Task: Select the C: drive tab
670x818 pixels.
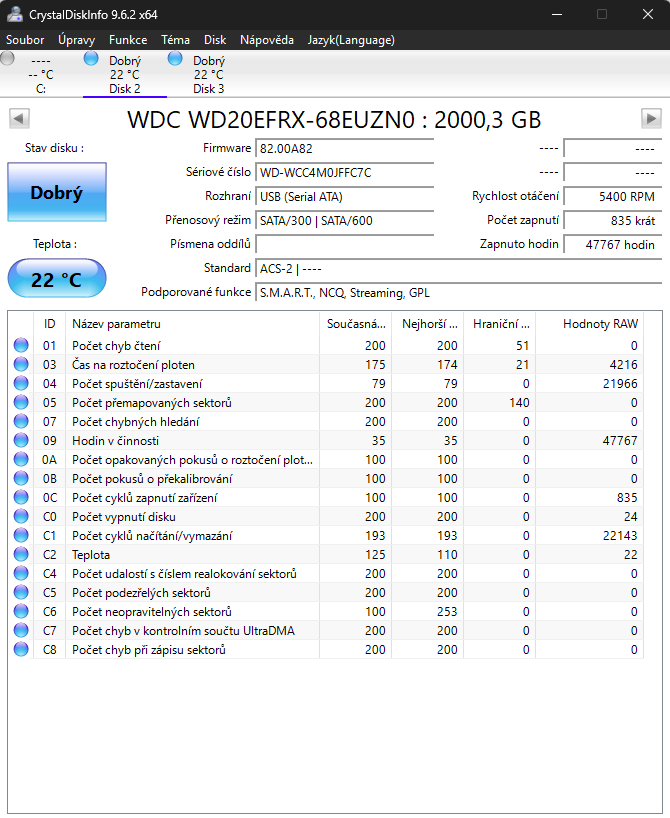Action: (41, 74)
